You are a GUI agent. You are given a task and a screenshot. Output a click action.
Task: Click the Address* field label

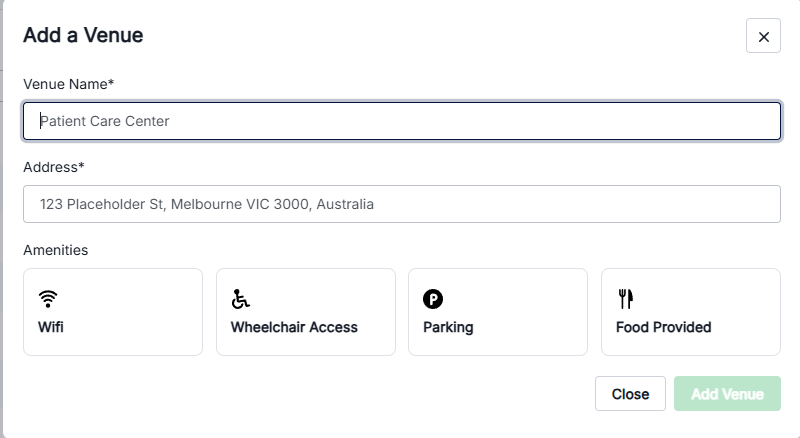coord(54,167)
